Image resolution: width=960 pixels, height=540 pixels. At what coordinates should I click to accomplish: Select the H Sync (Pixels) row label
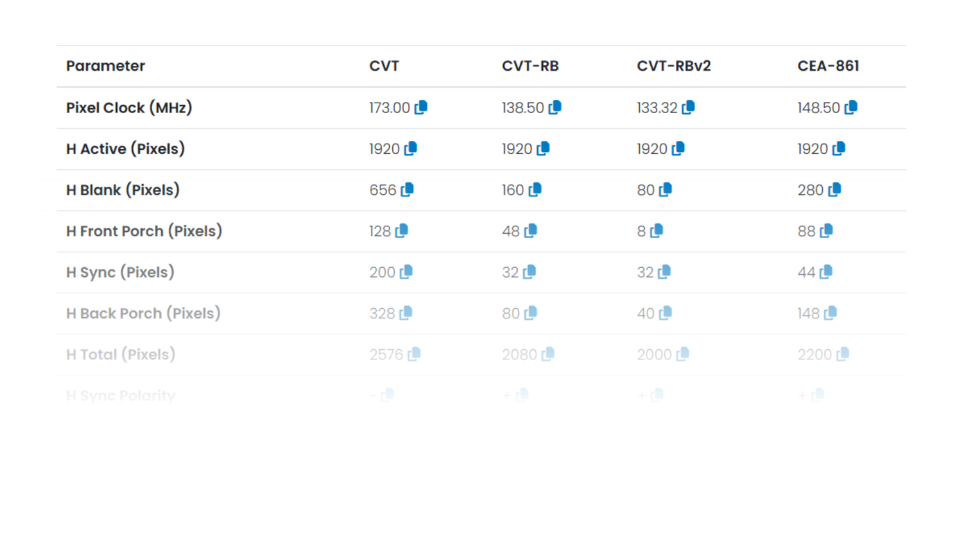120,272
